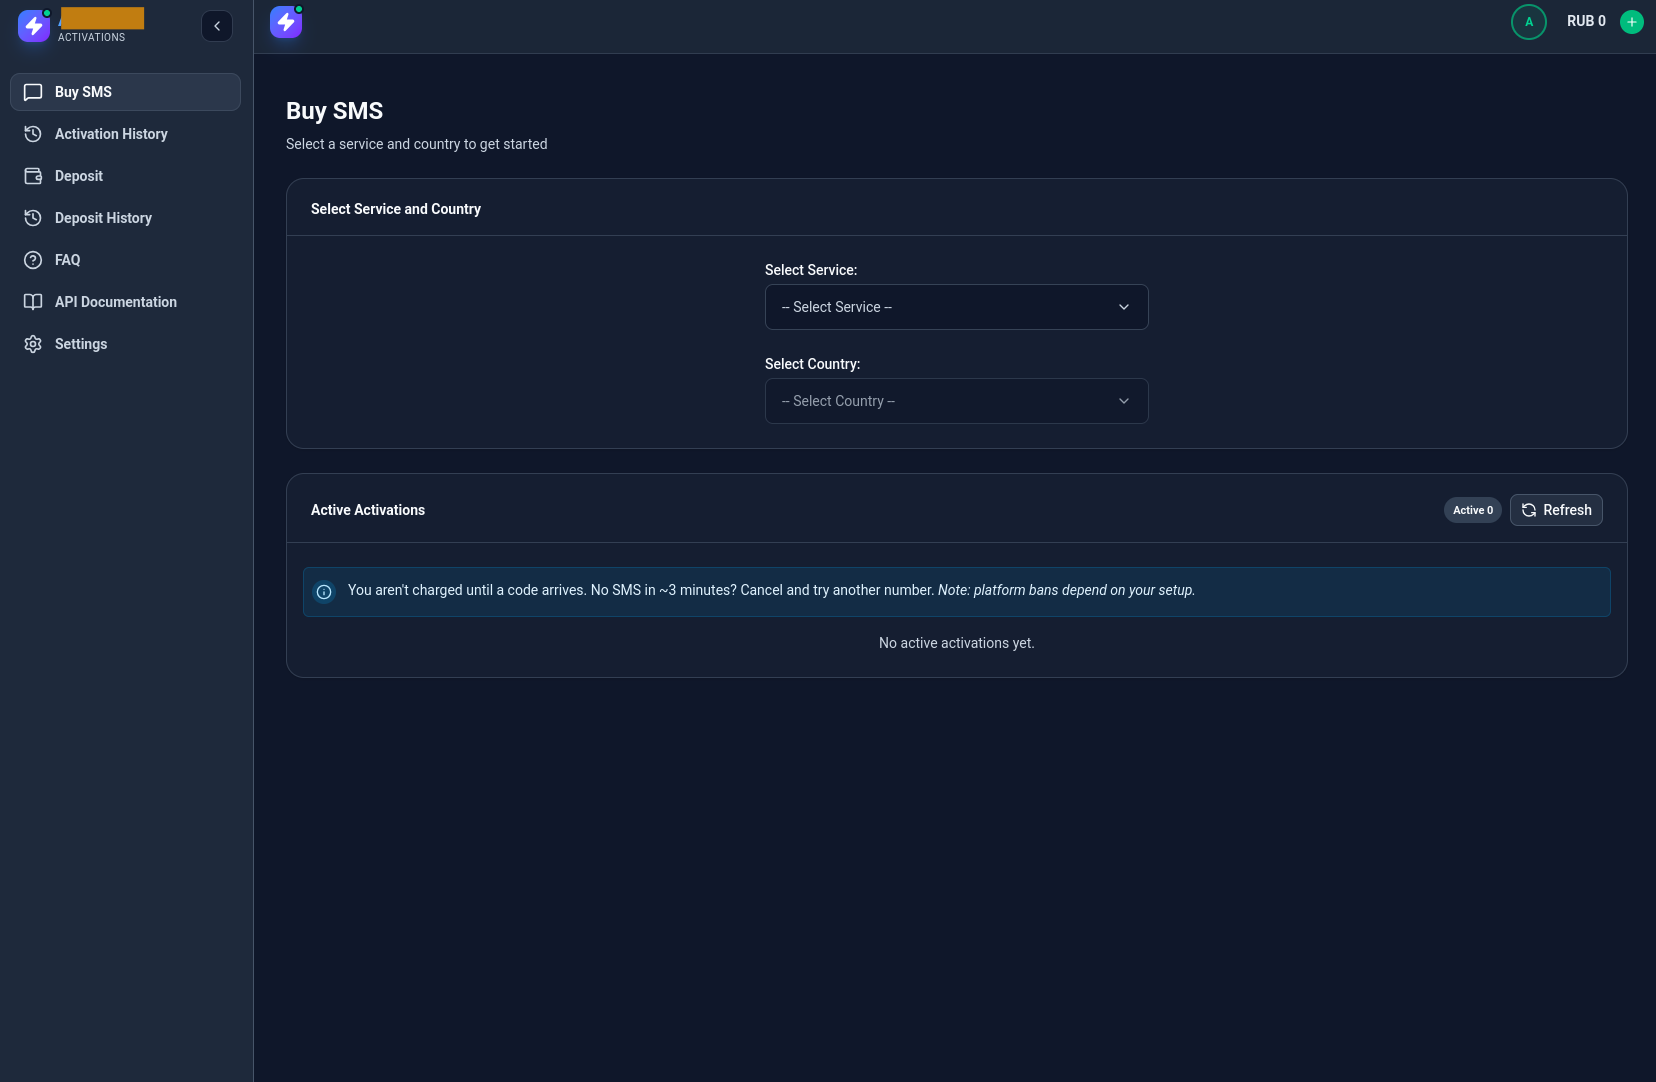Click the Settings gear icon
The width and height of the screenshot is (1656, 1082).
click(33, 344)
